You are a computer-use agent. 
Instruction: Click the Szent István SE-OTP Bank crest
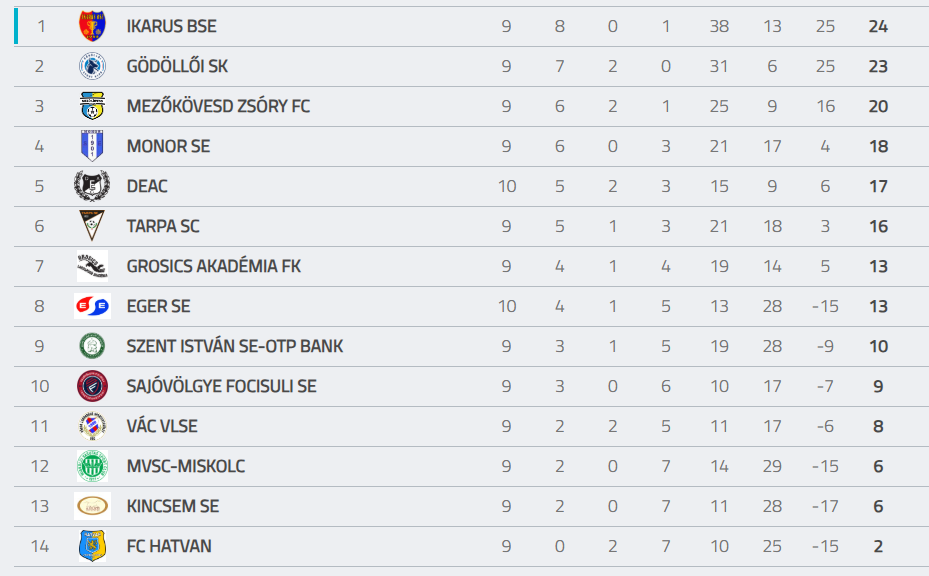tap(92, 346)
